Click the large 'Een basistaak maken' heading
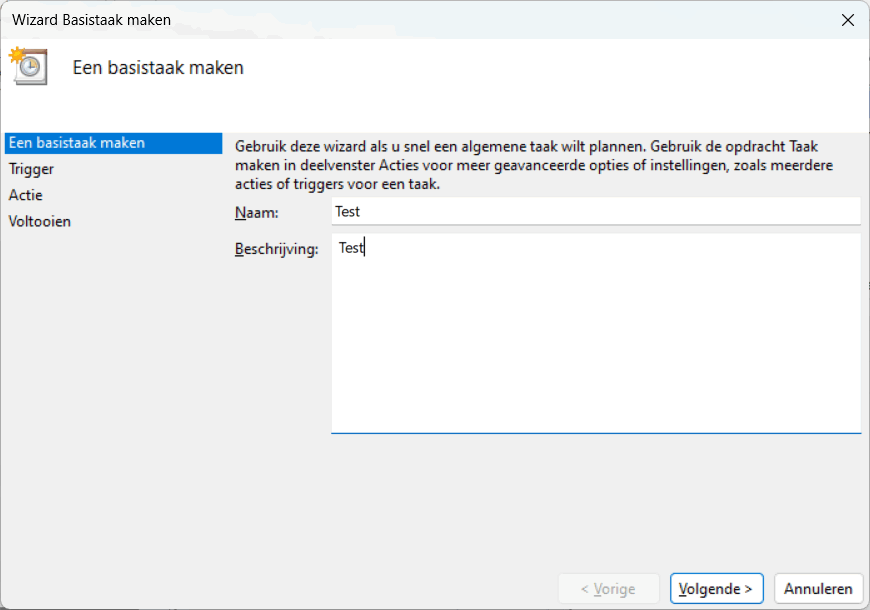 click(158, 68)
